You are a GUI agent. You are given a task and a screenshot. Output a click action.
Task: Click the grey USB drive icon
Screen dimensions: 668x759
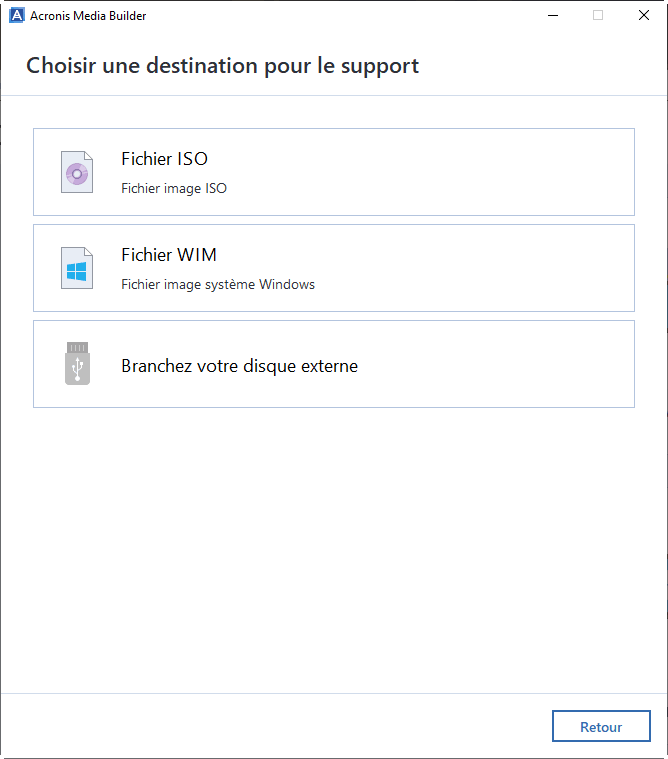tap(77, 364)
